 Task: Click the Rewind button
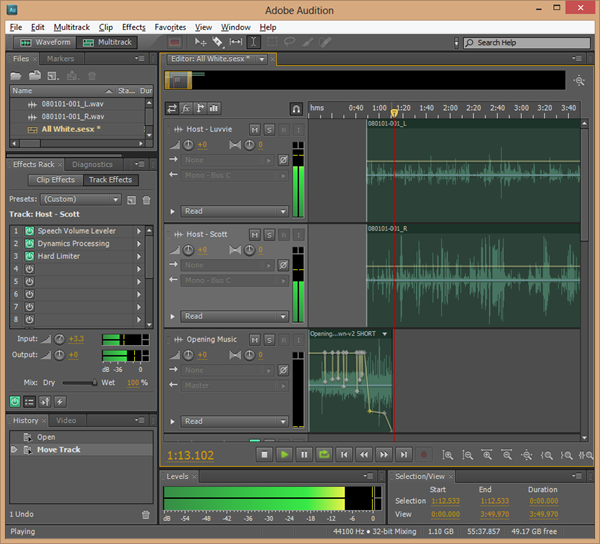[364, 454]
